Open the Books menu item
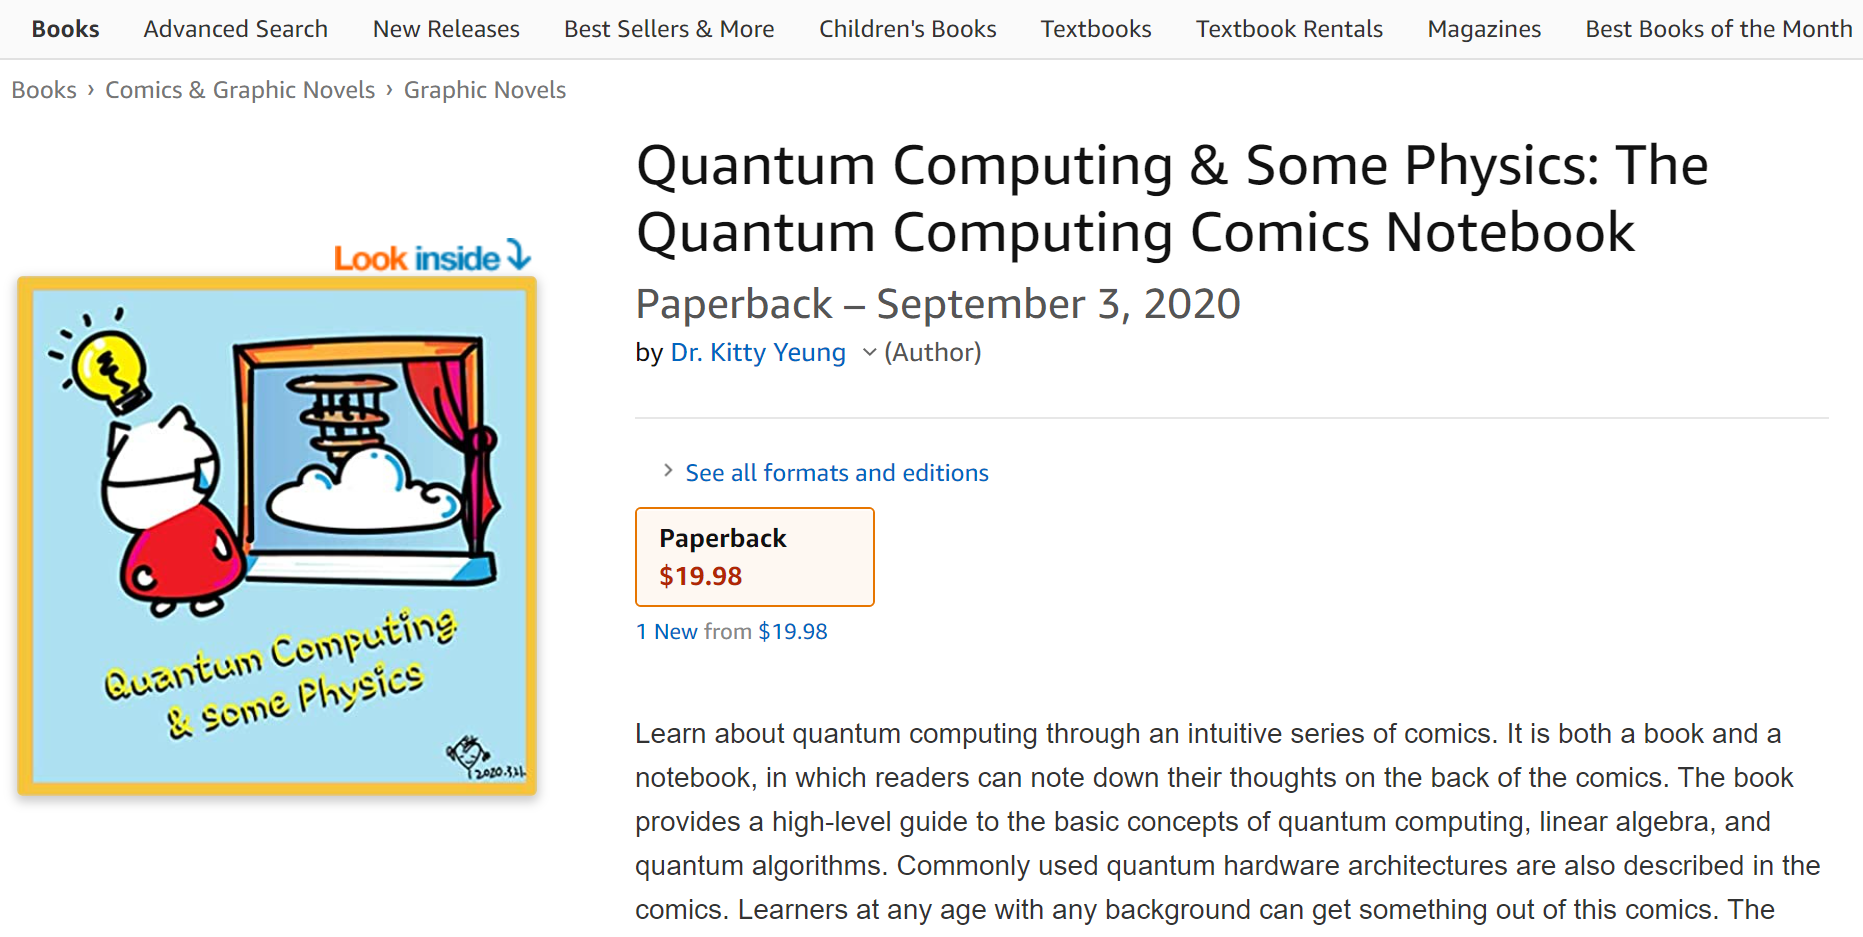Screen dimensions: 1863x937 tap(65, 29)
